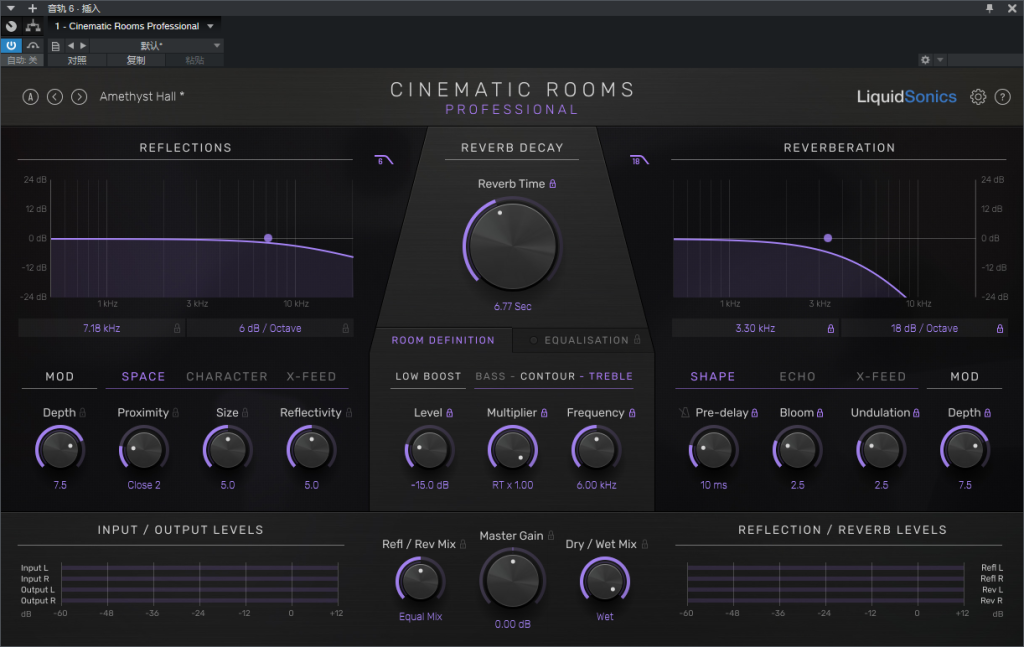Viewport: 1024px width, 647px height.
Task: Select the BASS contour option
Action: 490,376
